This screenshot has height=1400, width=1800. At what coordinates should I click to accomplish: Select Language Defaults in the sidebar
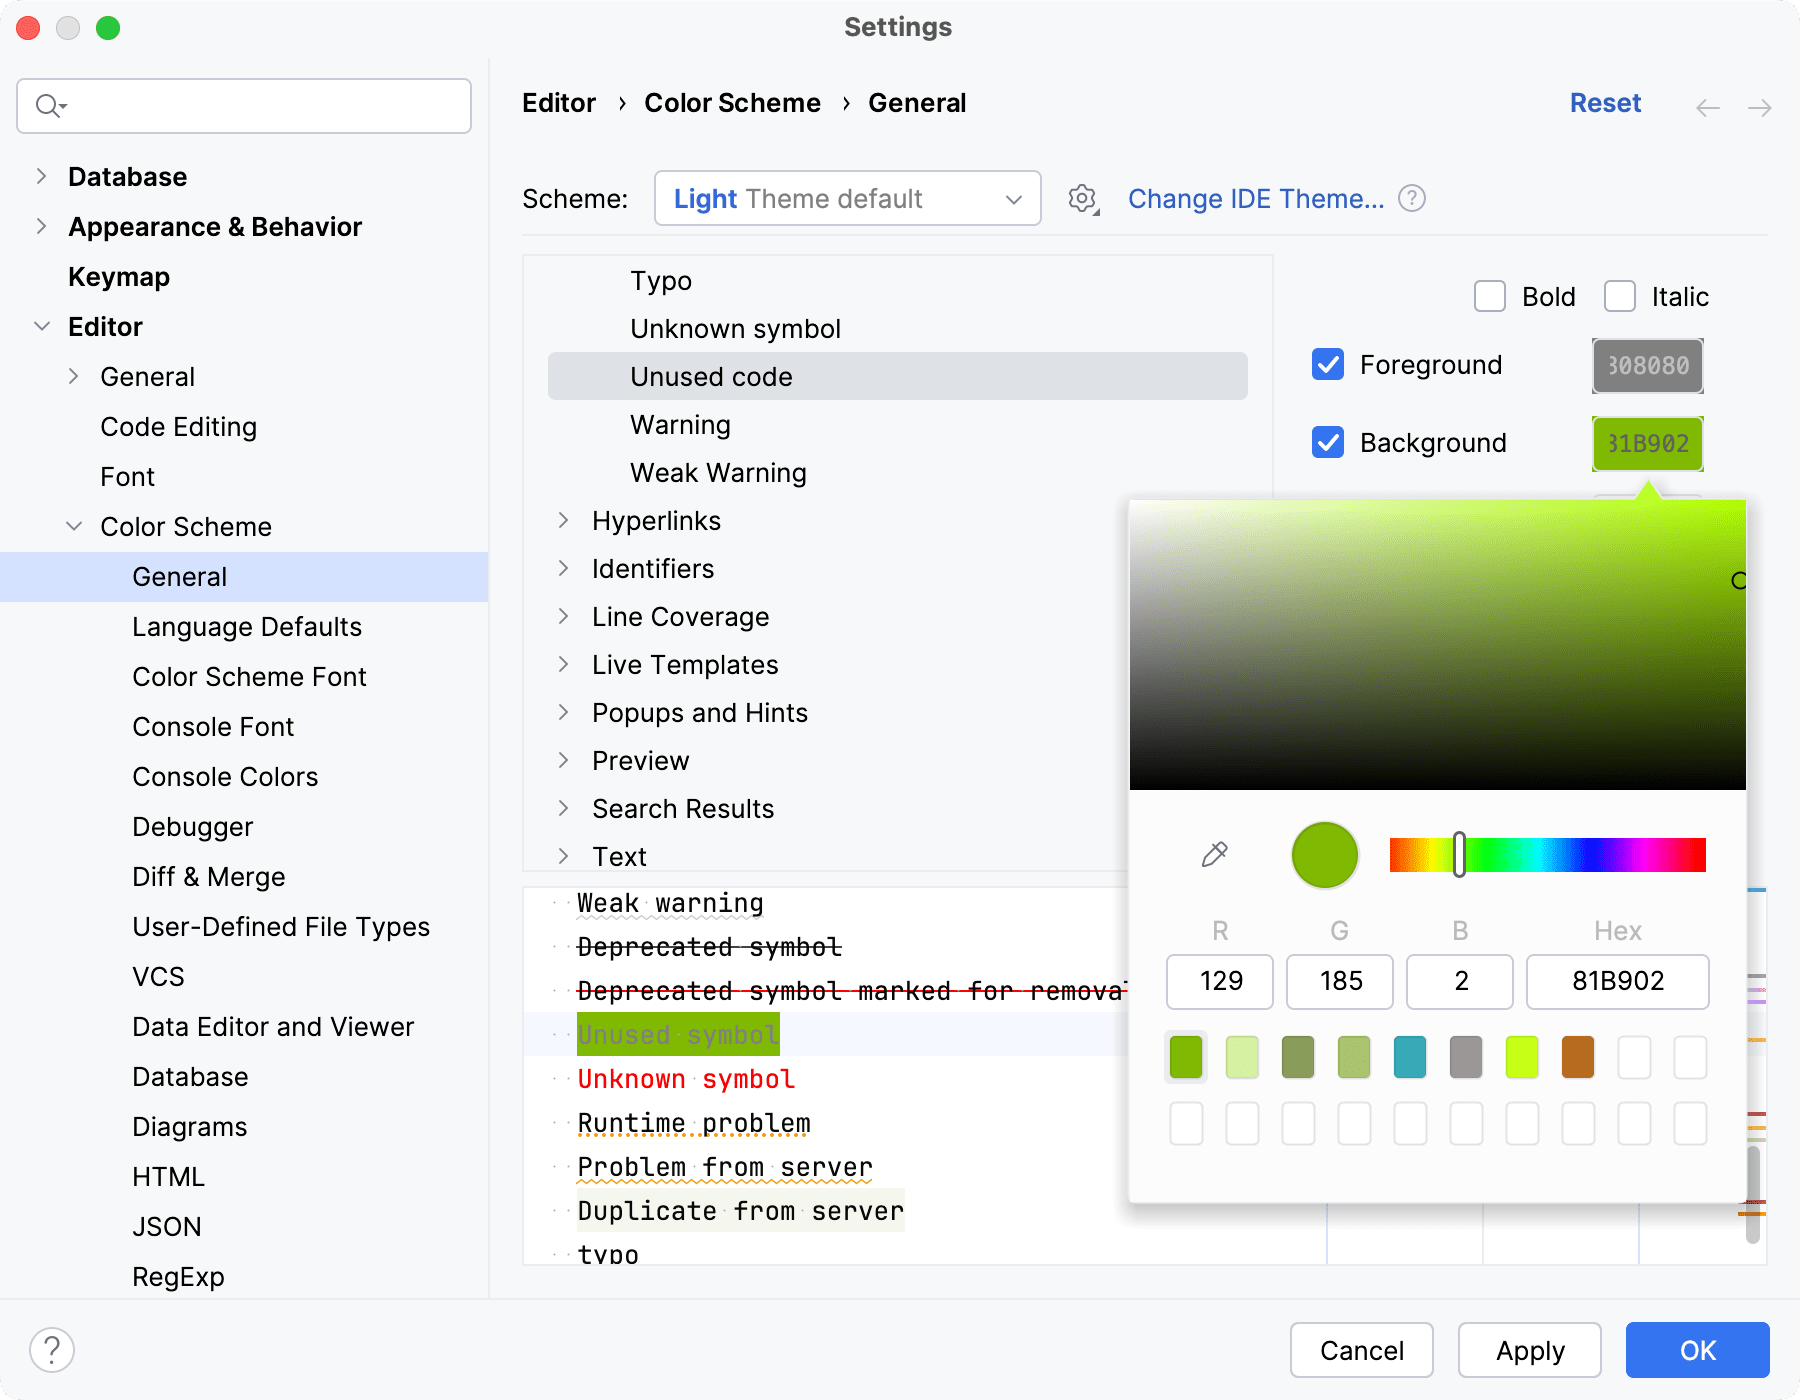click(247, 627)
